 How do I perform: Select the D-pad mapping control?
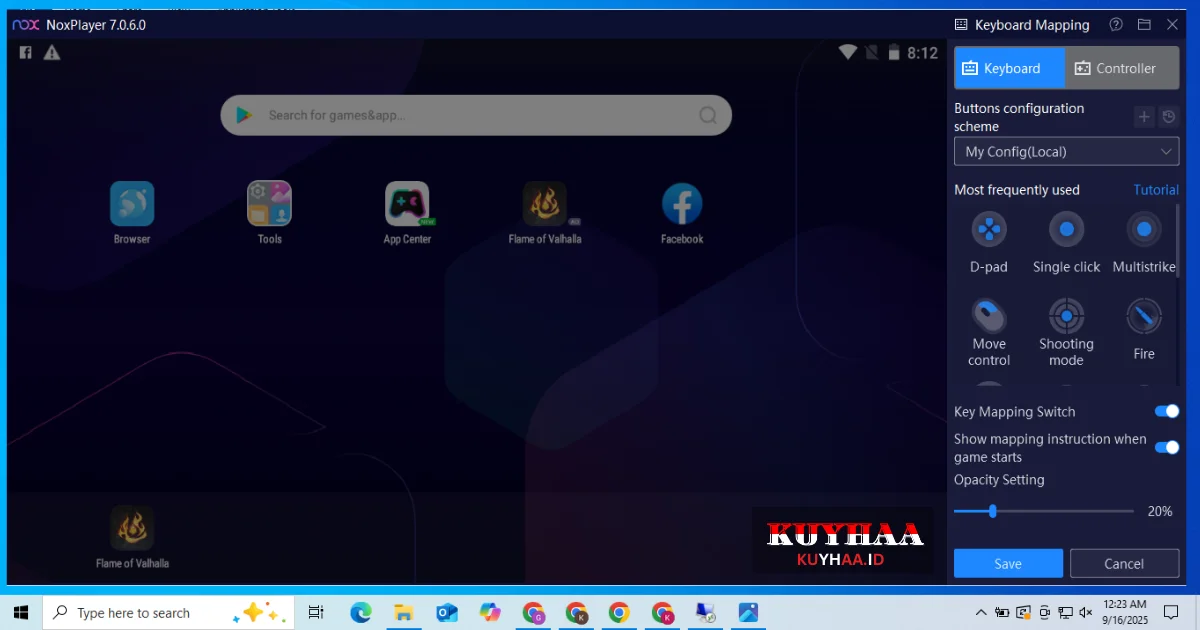(x=989, y=230)
